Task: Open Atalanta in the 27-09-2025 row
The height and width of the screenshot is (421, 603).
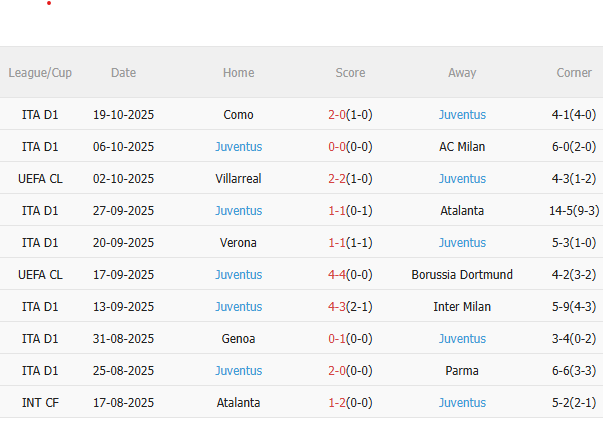Action: tap(462, 211)
